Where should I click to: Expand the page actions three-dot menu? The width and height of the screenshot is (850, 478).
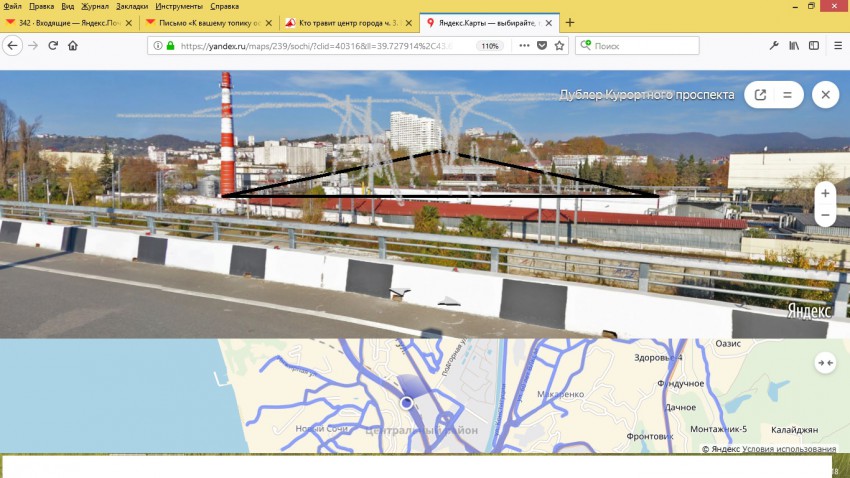pos(522,46)
